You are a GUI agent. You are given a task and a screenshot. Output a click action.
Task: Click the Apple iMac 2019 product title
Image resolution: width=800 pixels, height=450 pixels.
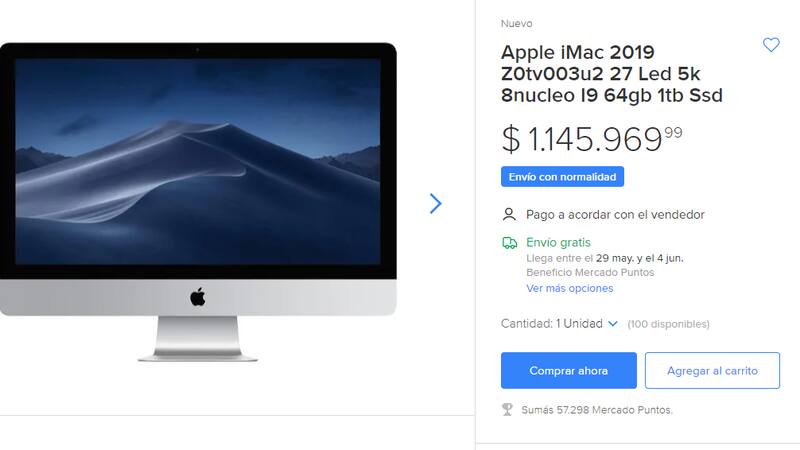tap(612, 74)
